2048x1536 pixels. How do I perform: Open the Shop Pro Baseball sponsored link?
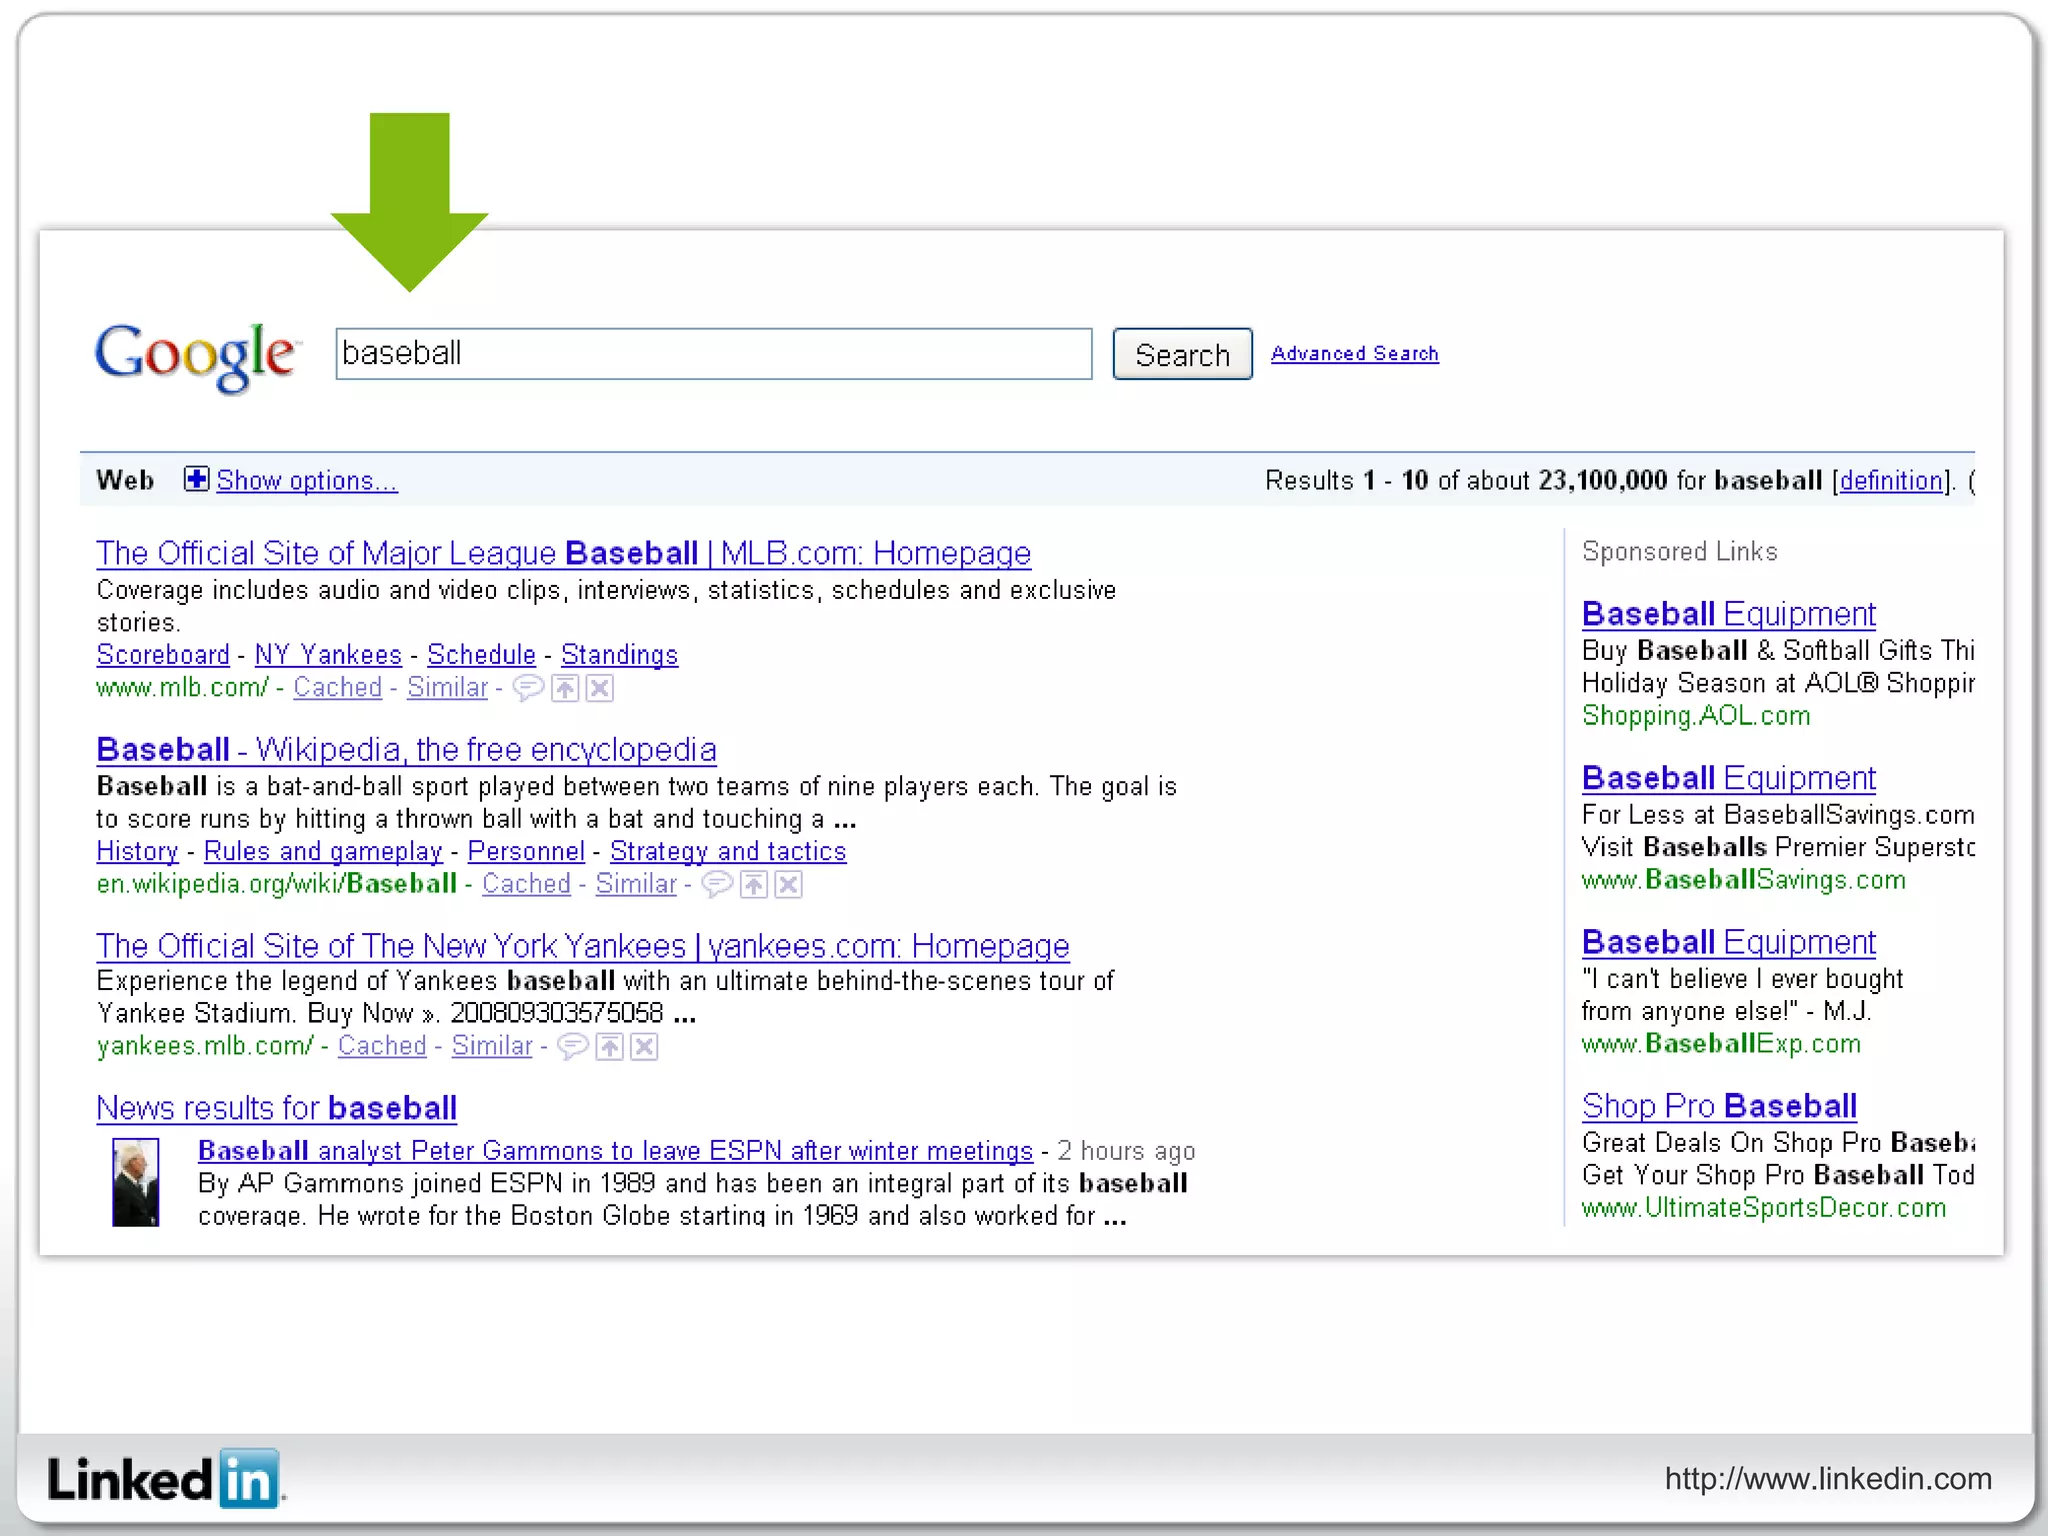1719,1106
